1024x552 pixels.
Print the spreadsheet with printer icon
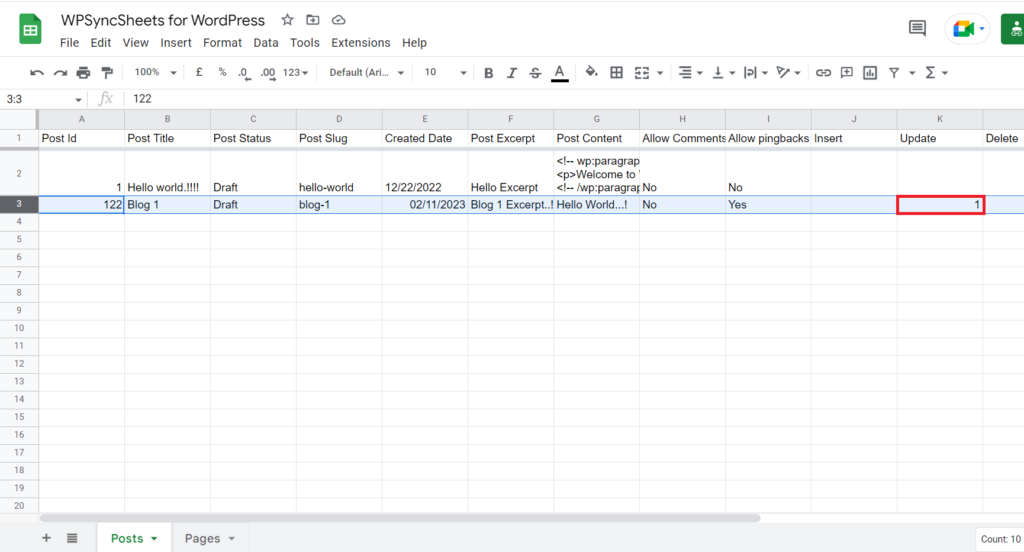point(83,73)
